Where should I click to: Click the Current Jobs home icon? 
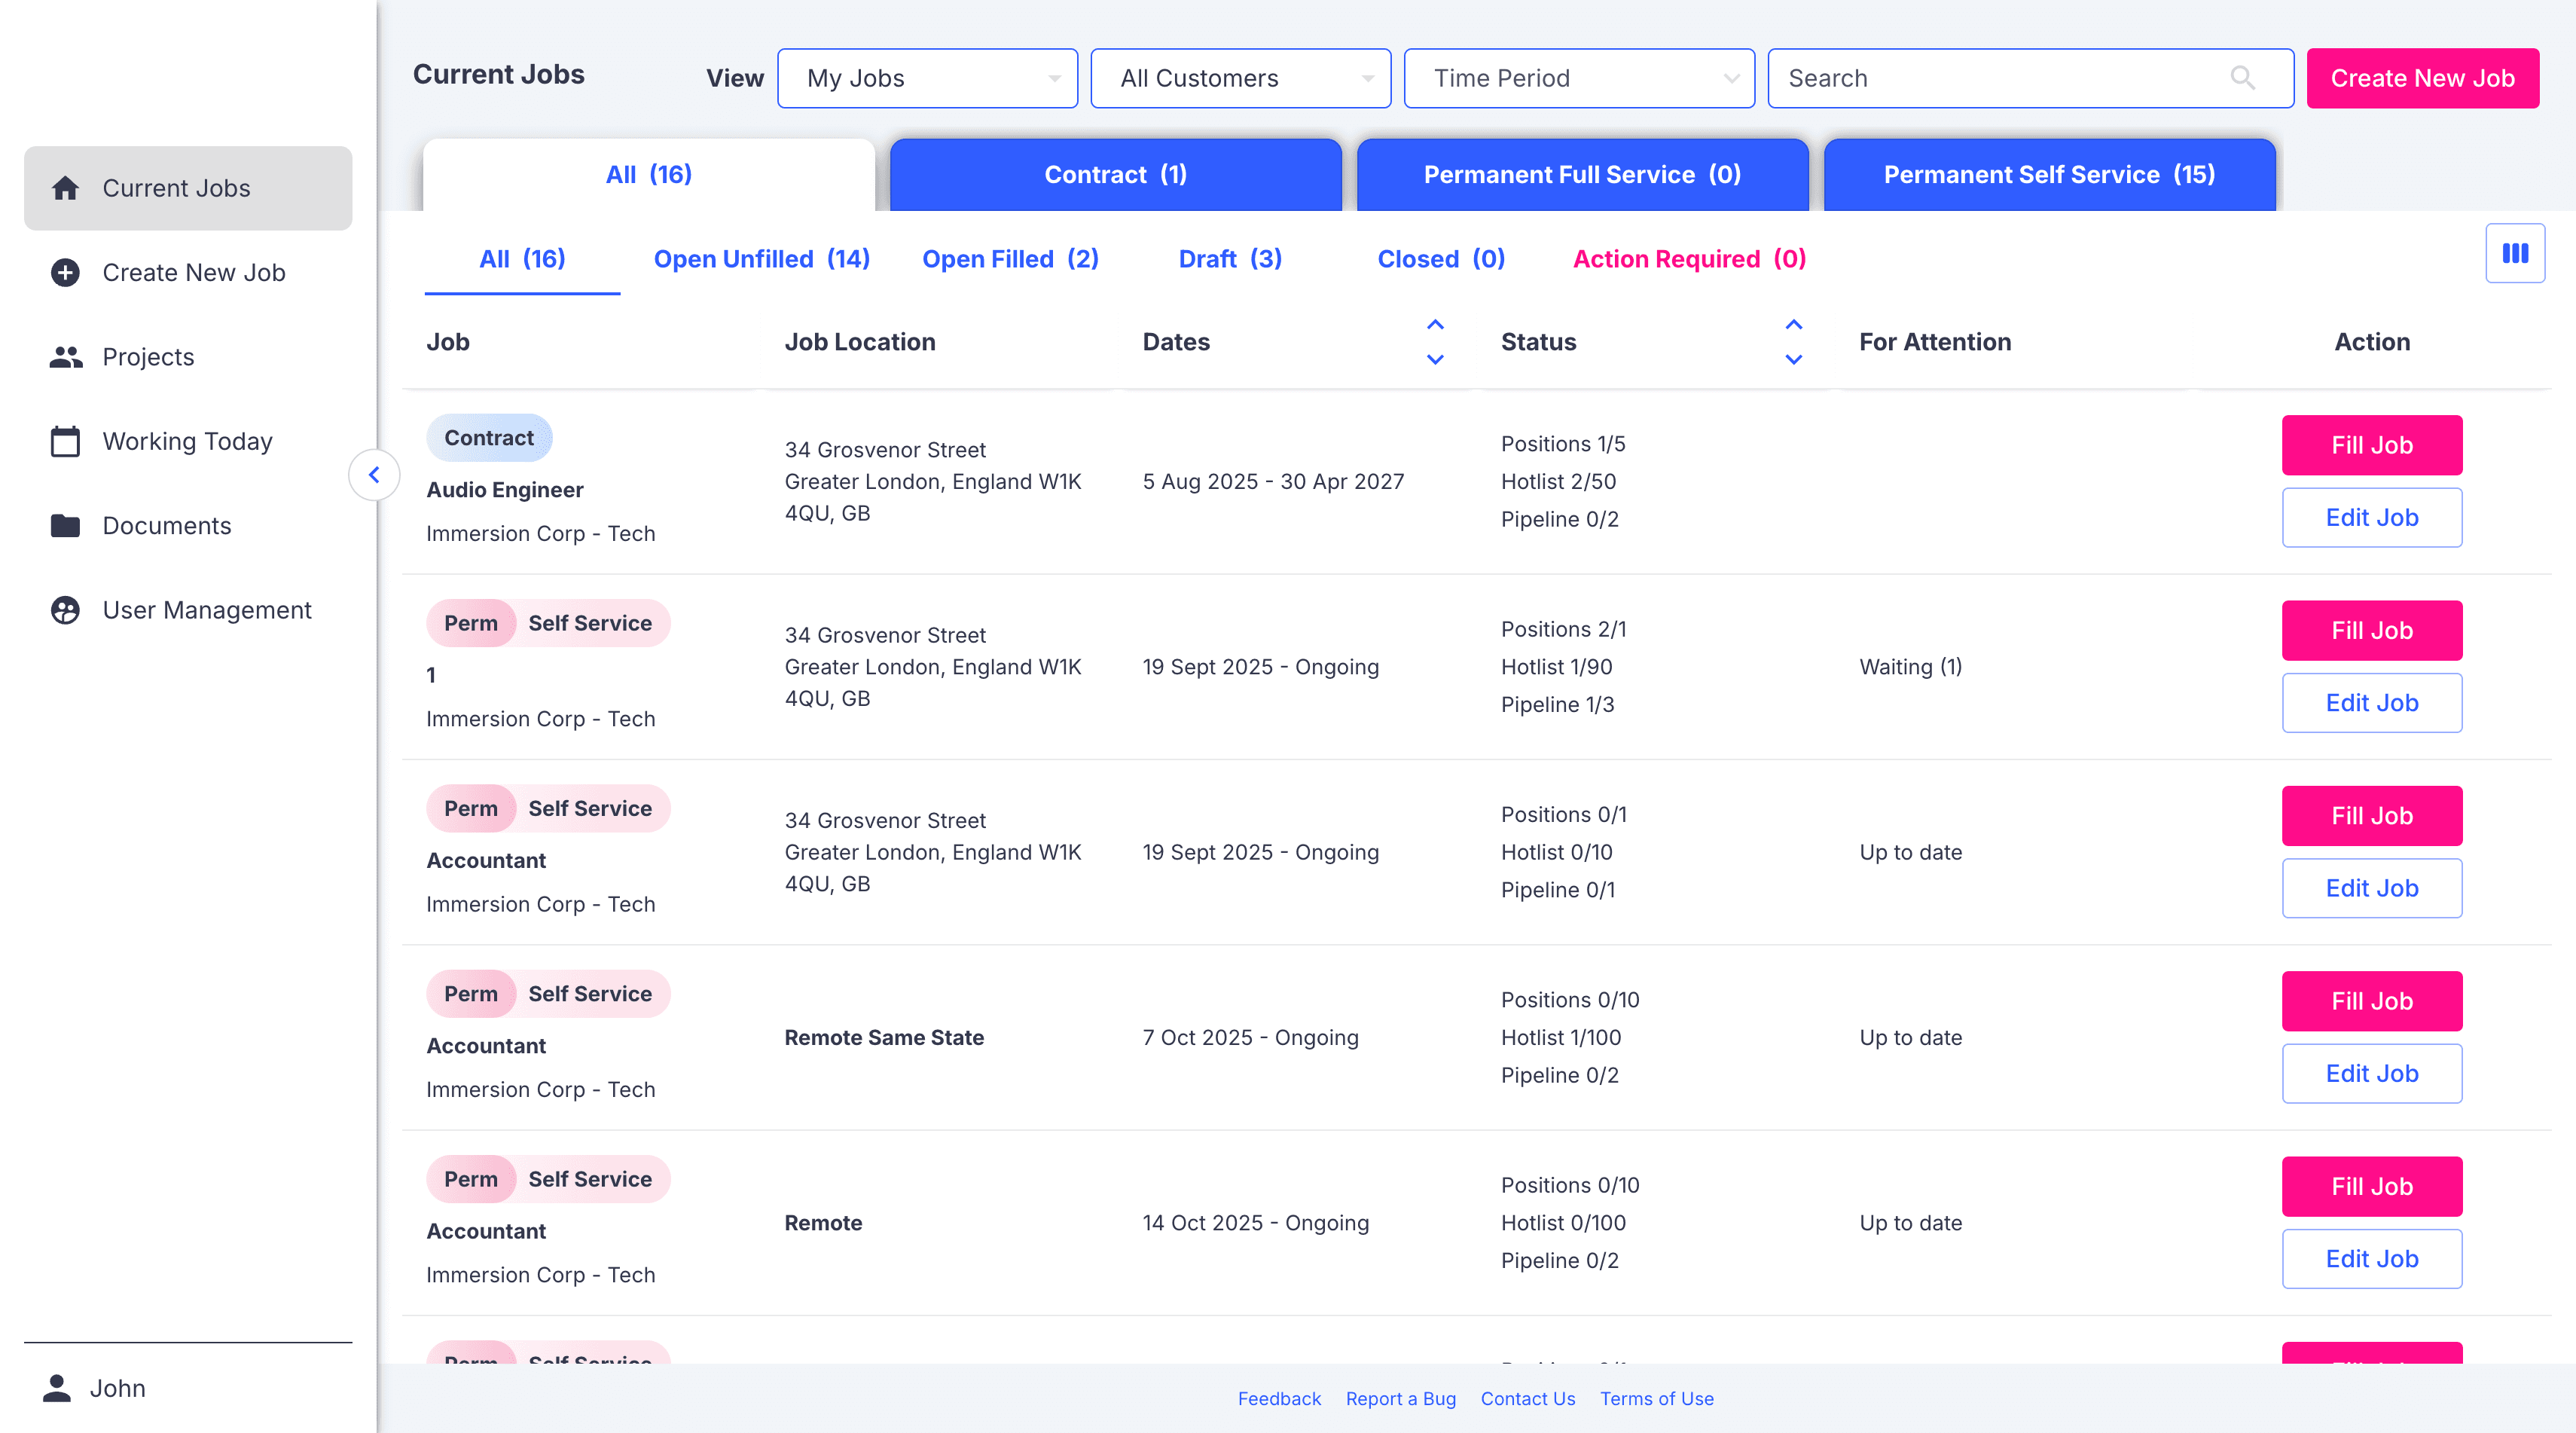(66, 188)
